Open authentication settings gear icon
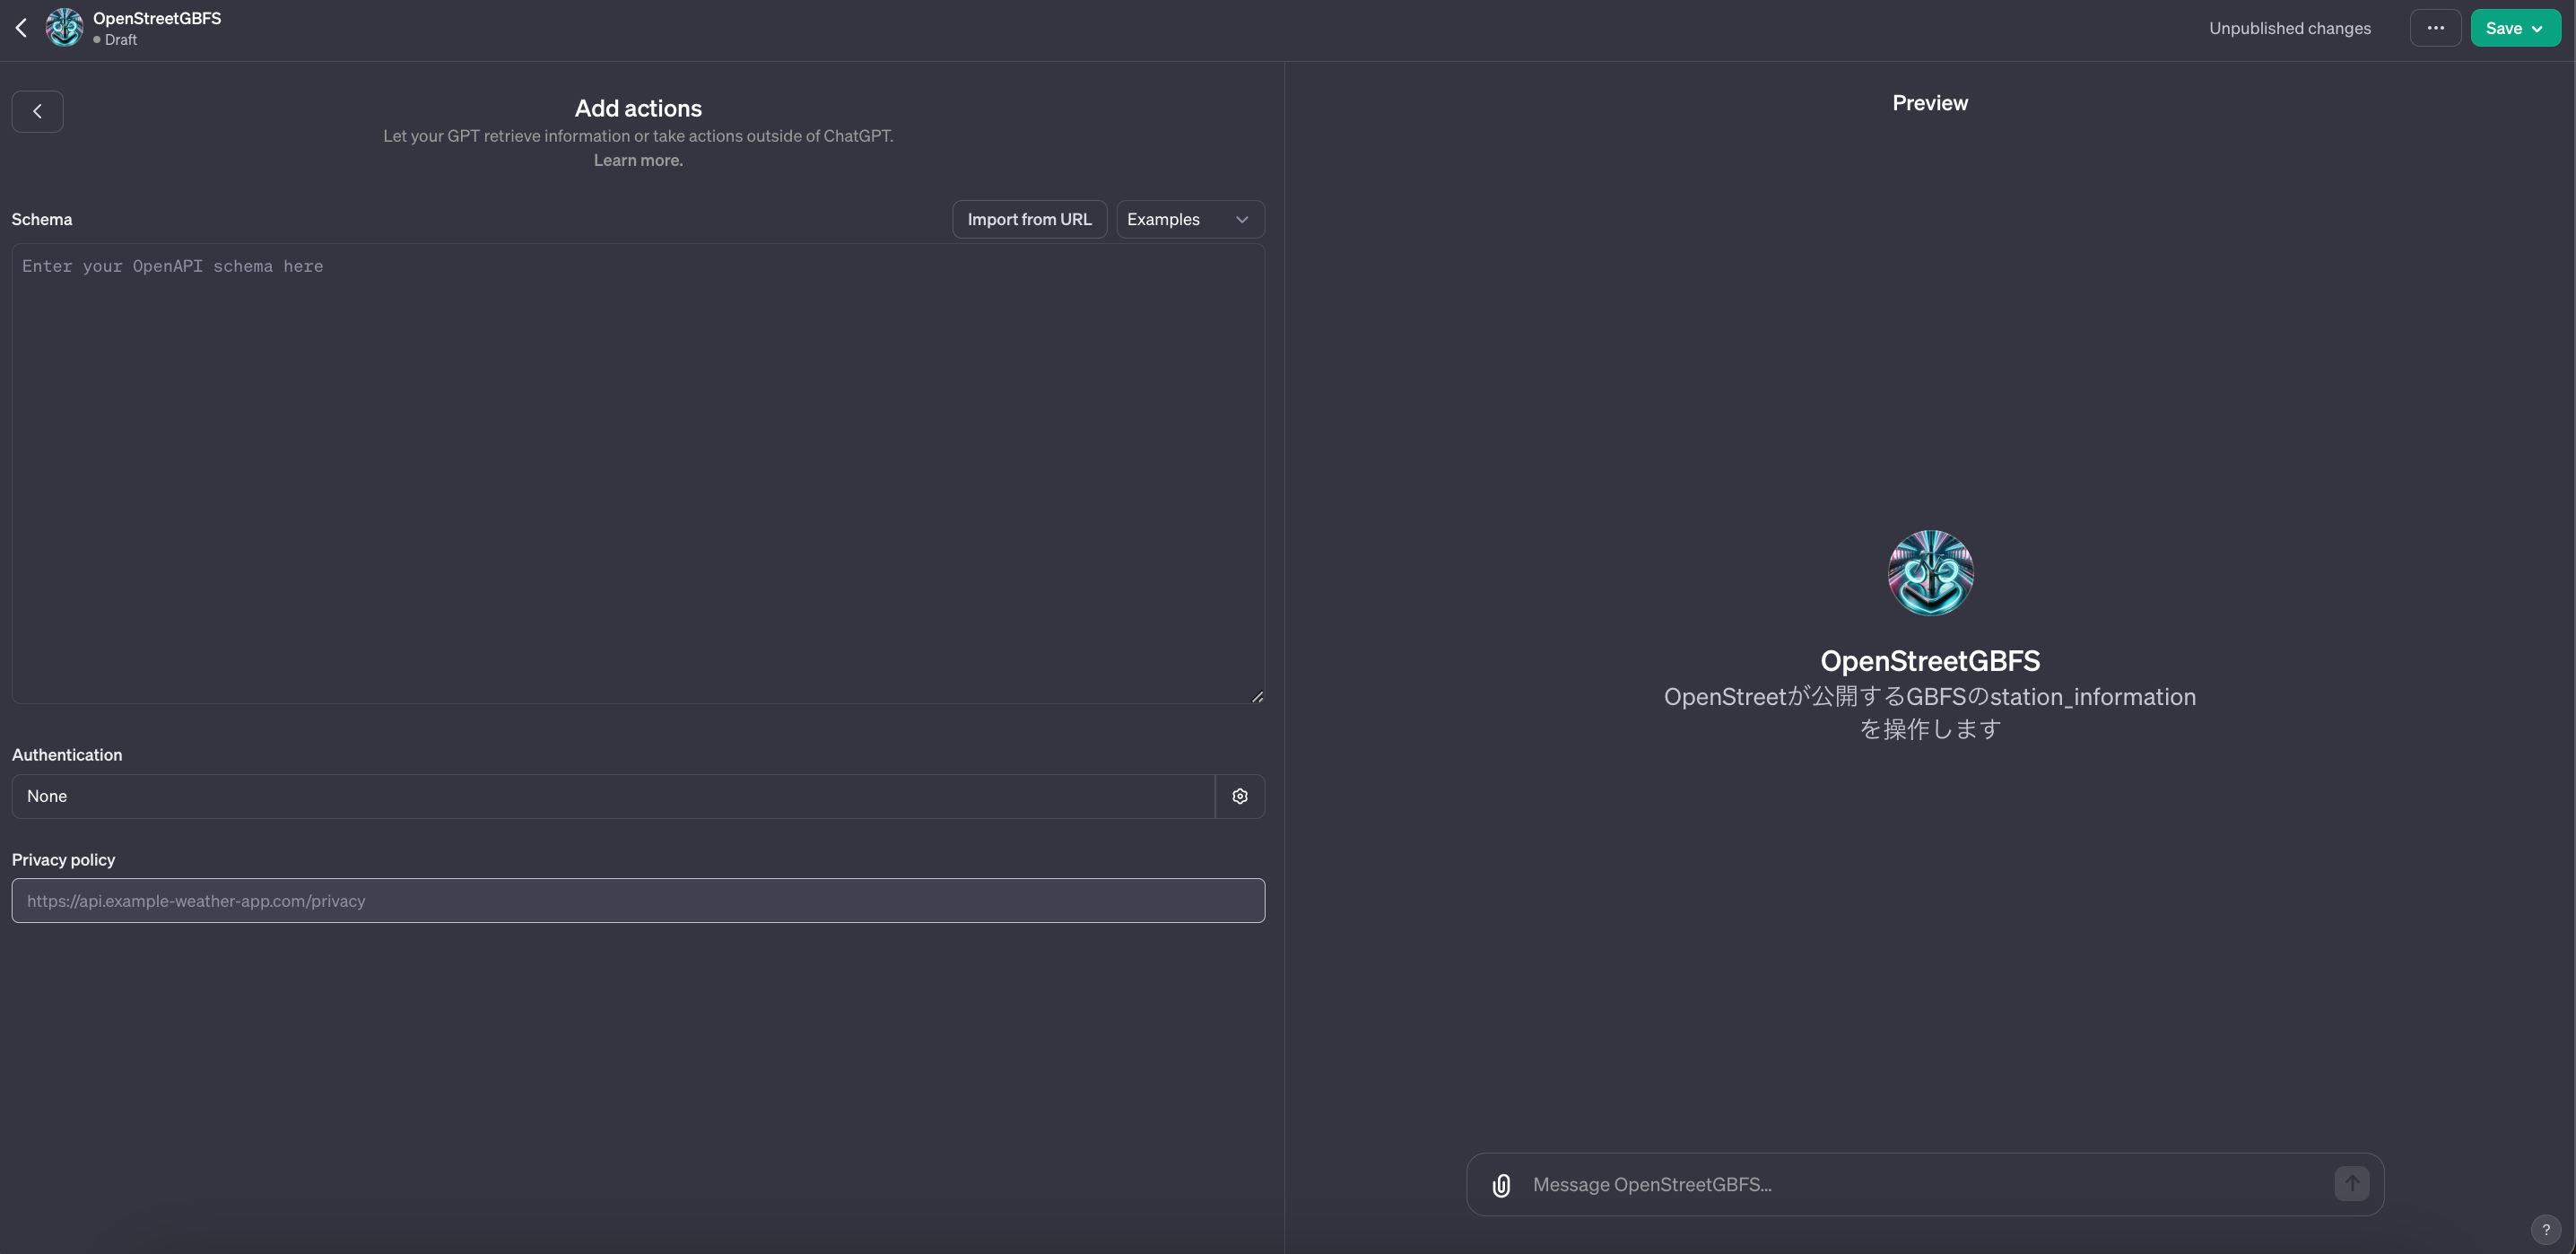This screenshot has height=1254, width=2576. click(1240, 796)
